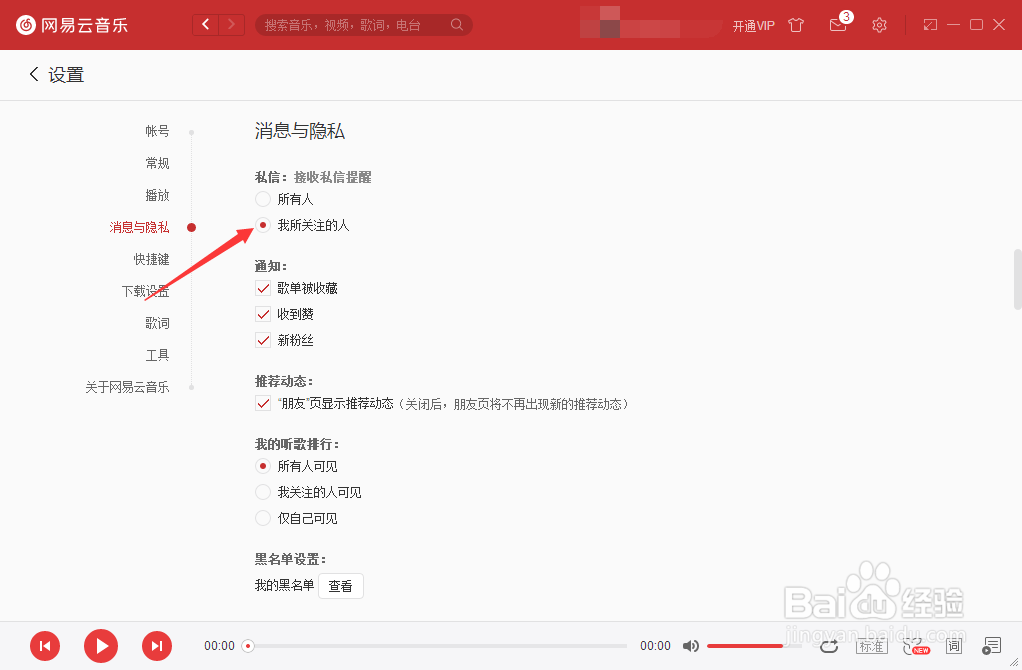Open 消息与隐私 settings section

(139, 227)
